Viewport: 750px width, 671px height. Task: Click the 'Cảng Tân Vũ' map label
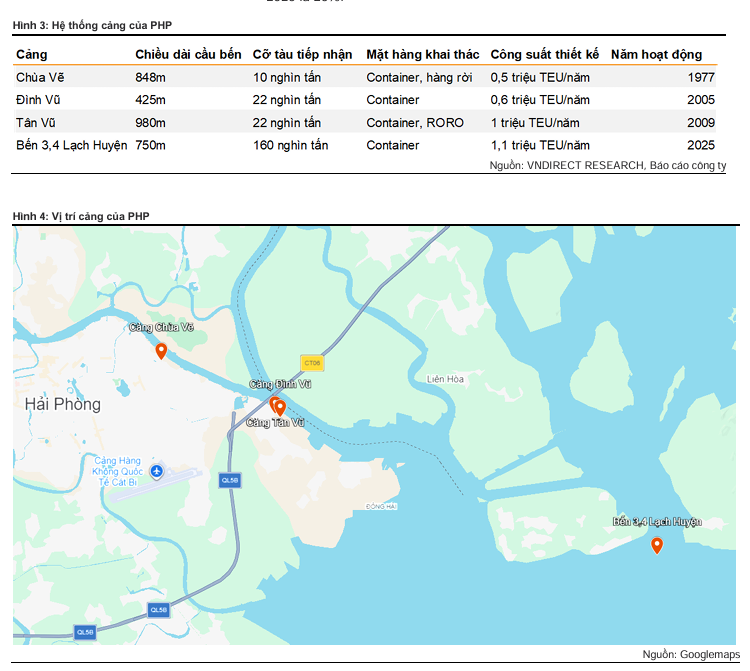(x=275, y=422)
